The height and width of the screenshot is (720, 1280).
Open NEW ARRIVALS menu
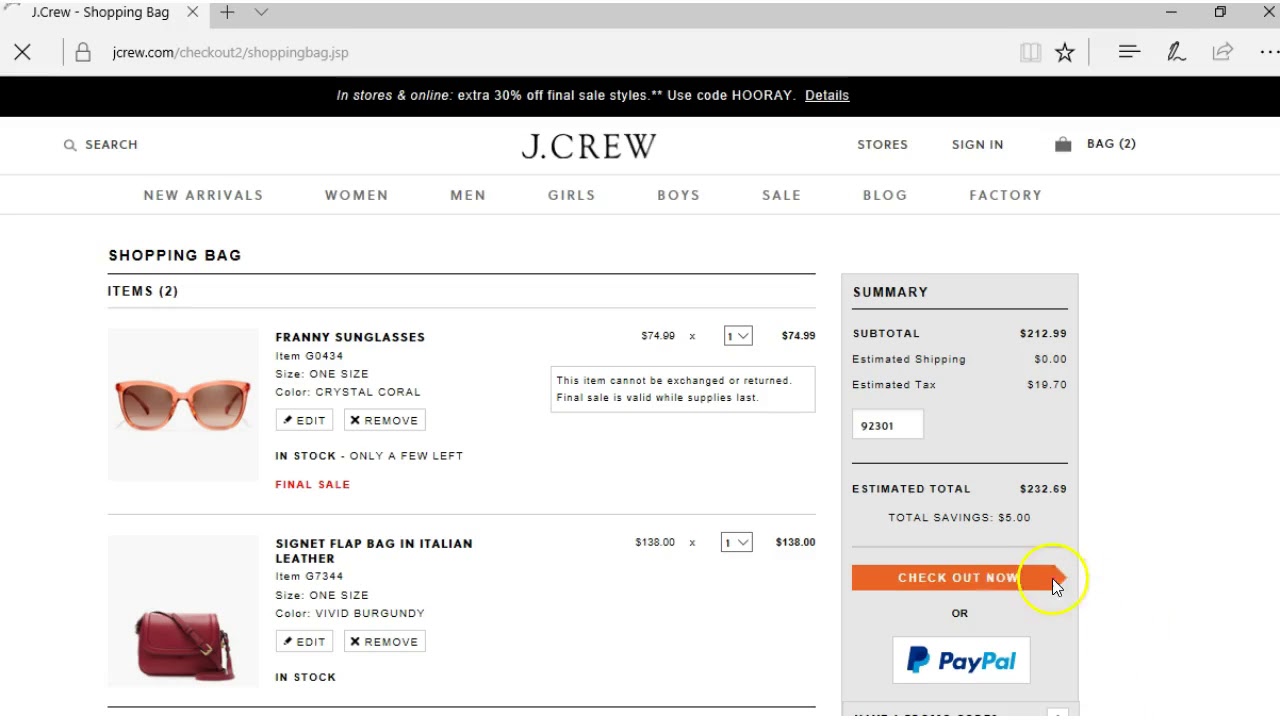(x=203, y=195)
